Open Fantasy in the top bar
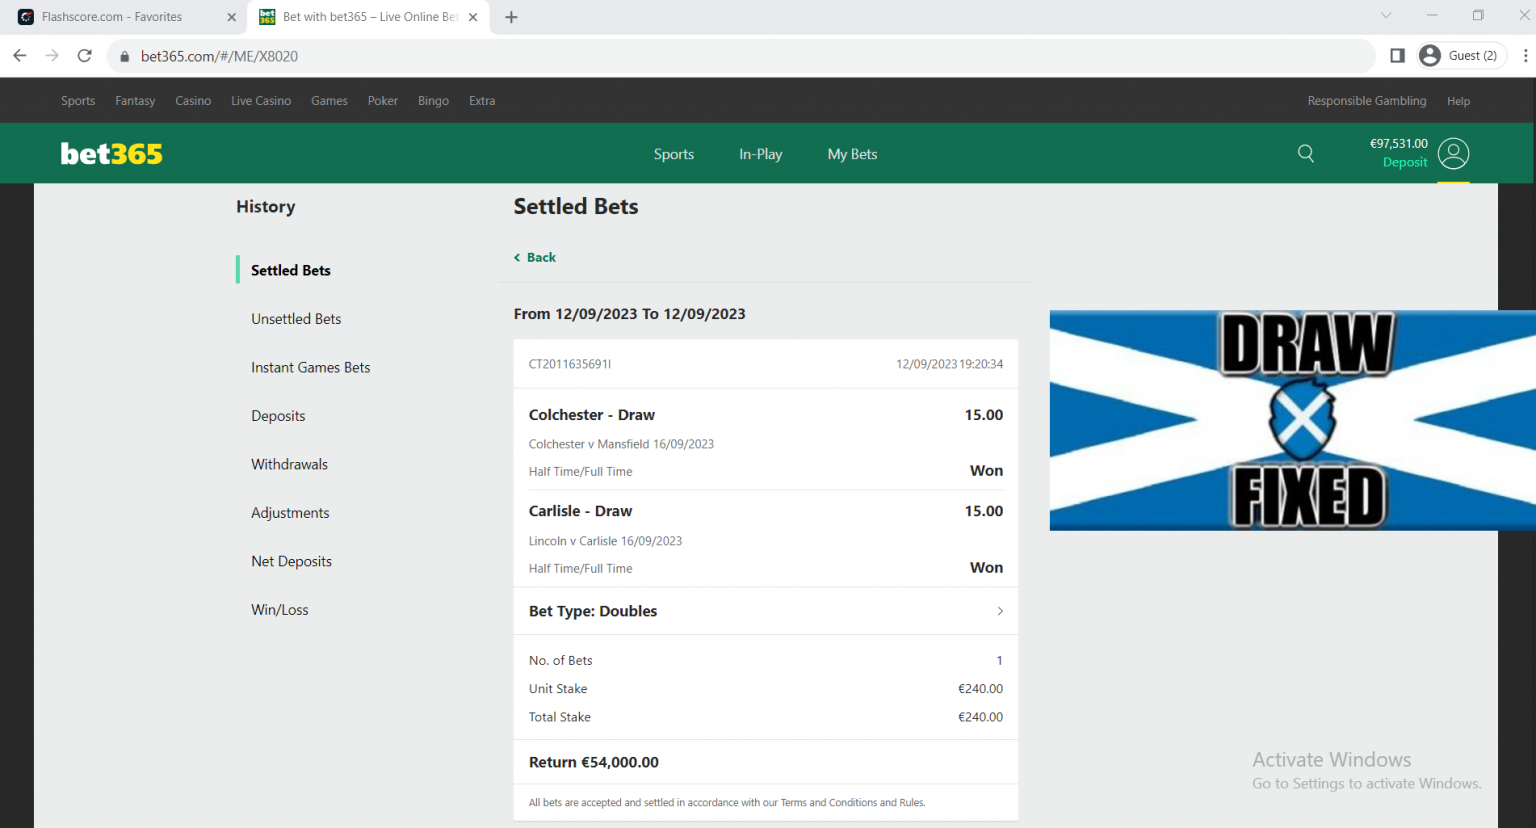Viewport: 1536px width, 828px height. [135, 101]
